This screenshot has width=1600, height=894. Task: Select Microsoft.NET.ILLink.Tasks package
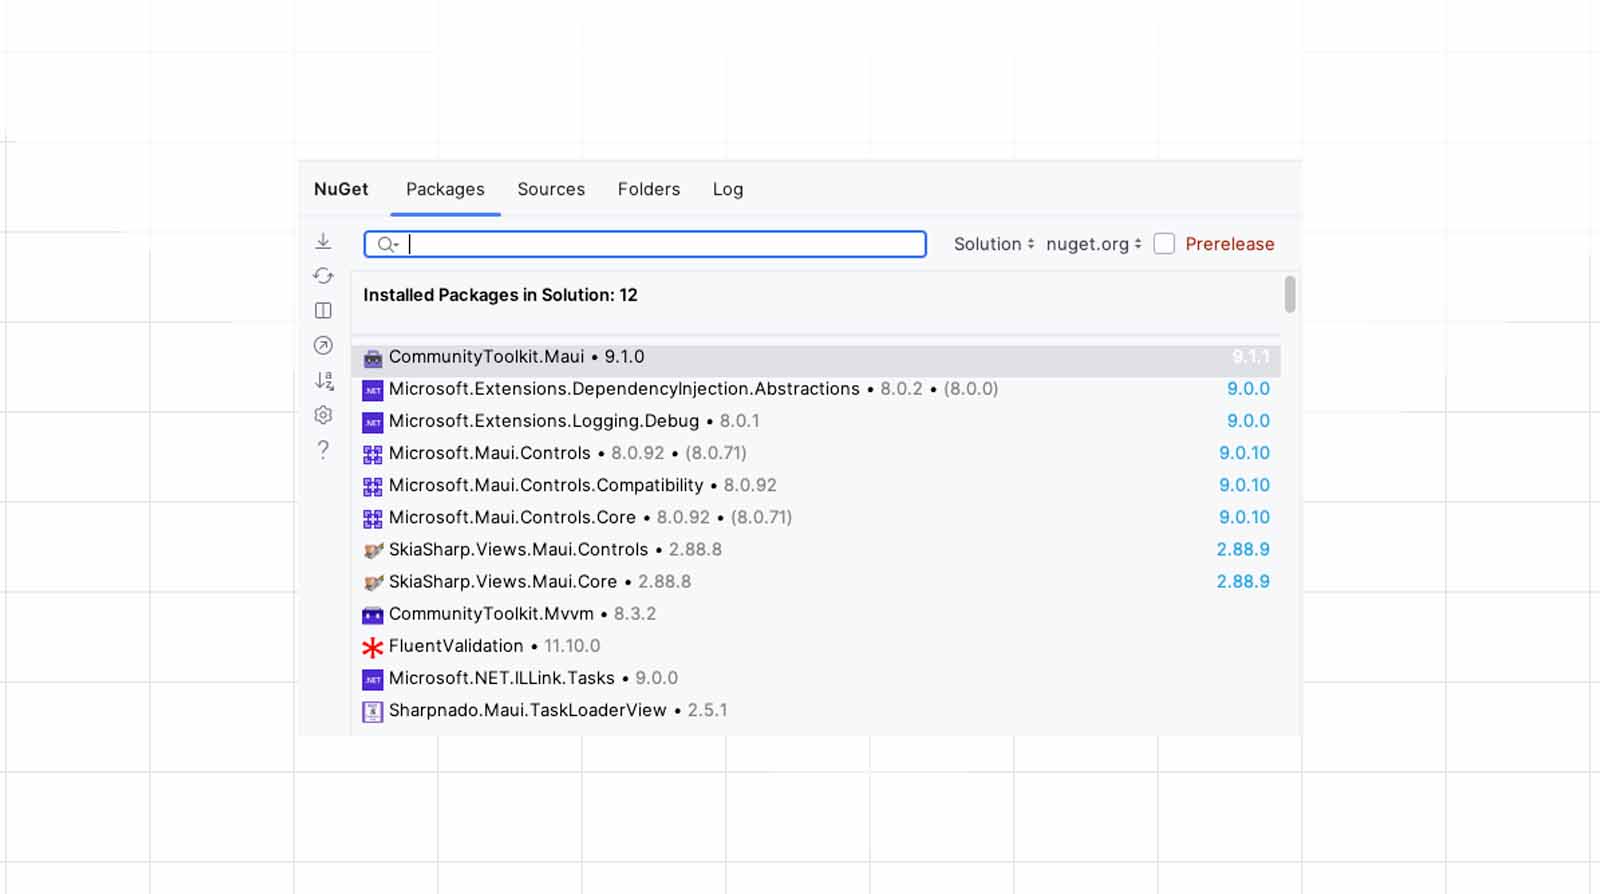[816, 678]
